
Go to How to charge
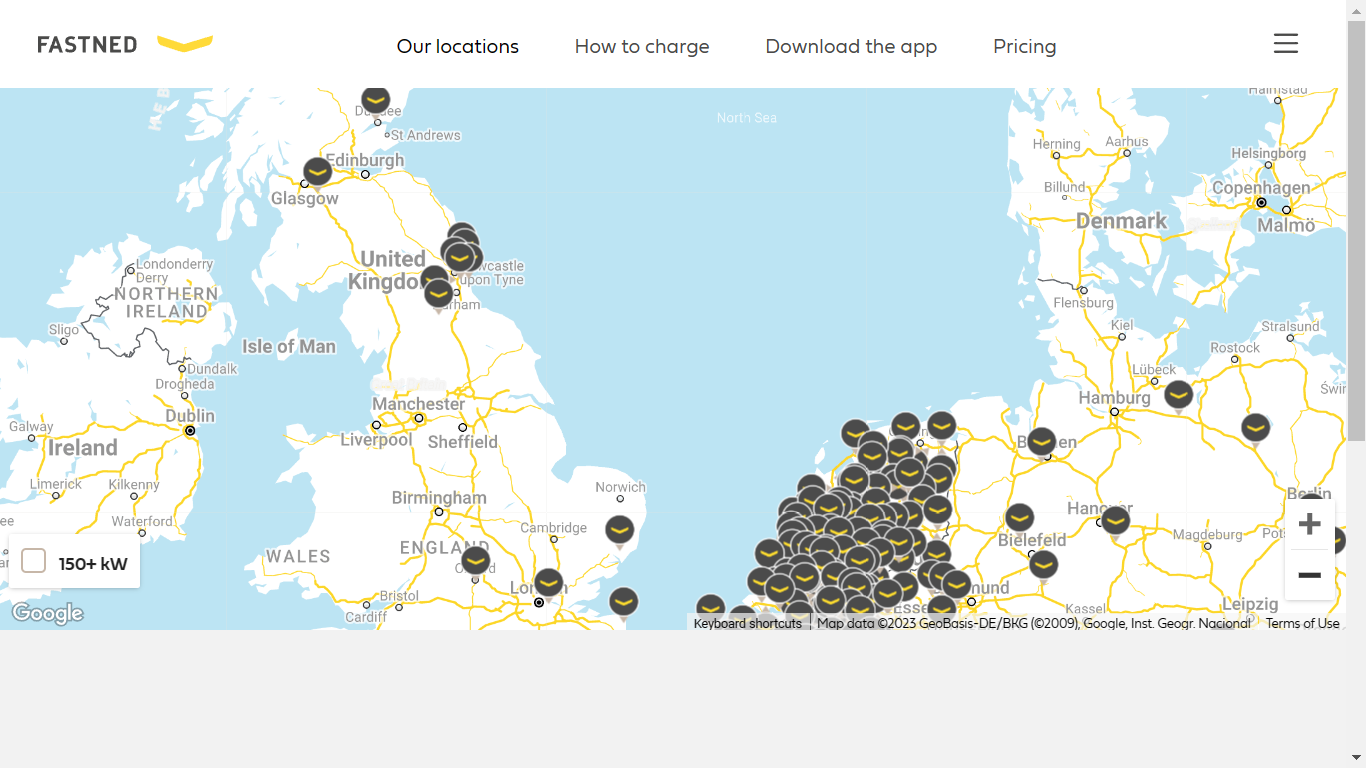coord(642,46)
